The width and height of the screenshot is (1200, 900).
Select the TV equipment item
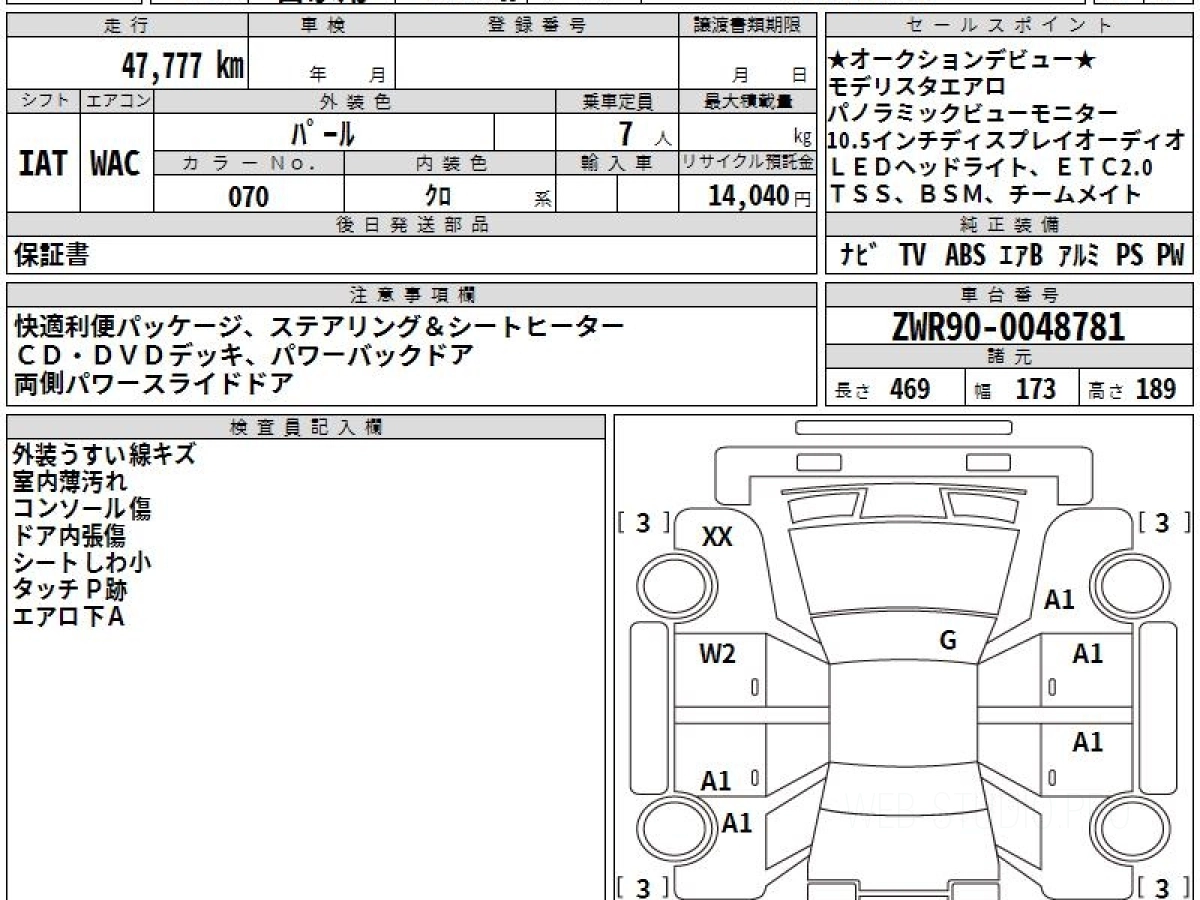click(x=912, y=256)
